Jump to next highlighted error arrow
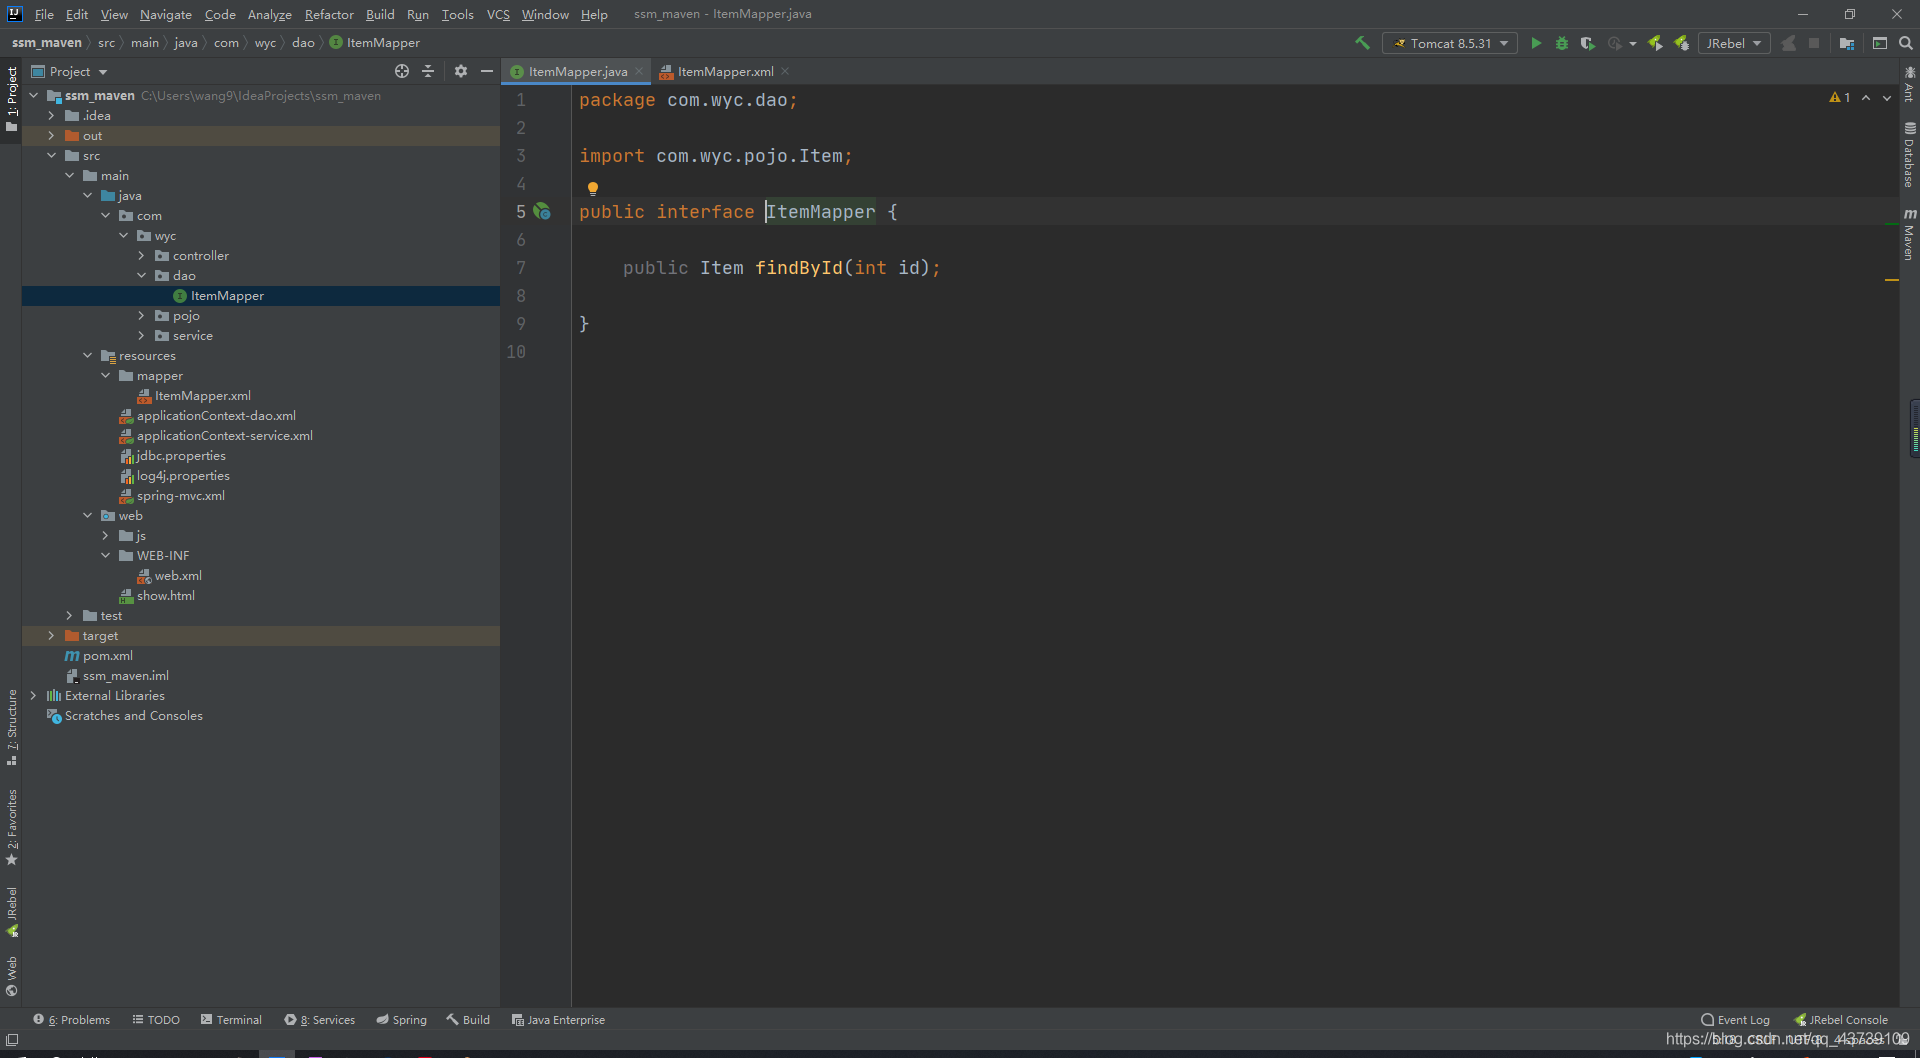Image resolution: width=1920 pixels, height=1058 pixels. coord(1887,97)
